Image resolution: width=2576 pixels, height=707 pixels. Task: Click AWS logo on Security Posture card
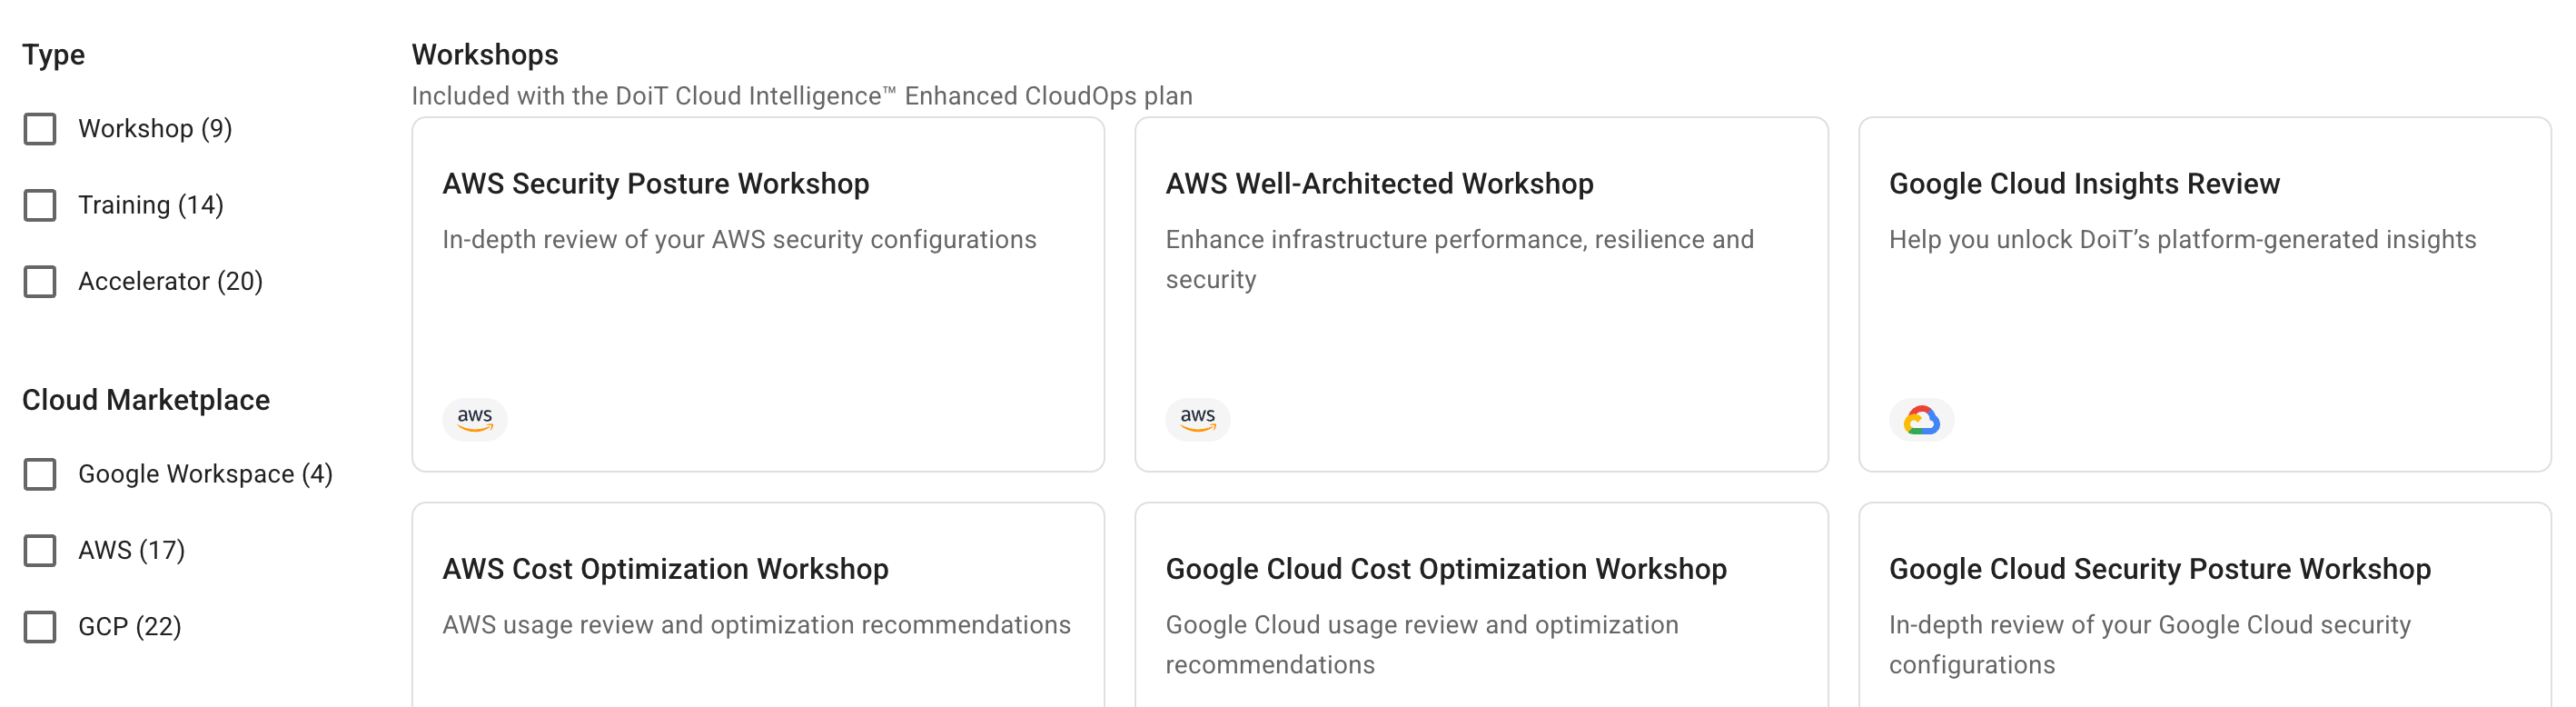(474, 418)
